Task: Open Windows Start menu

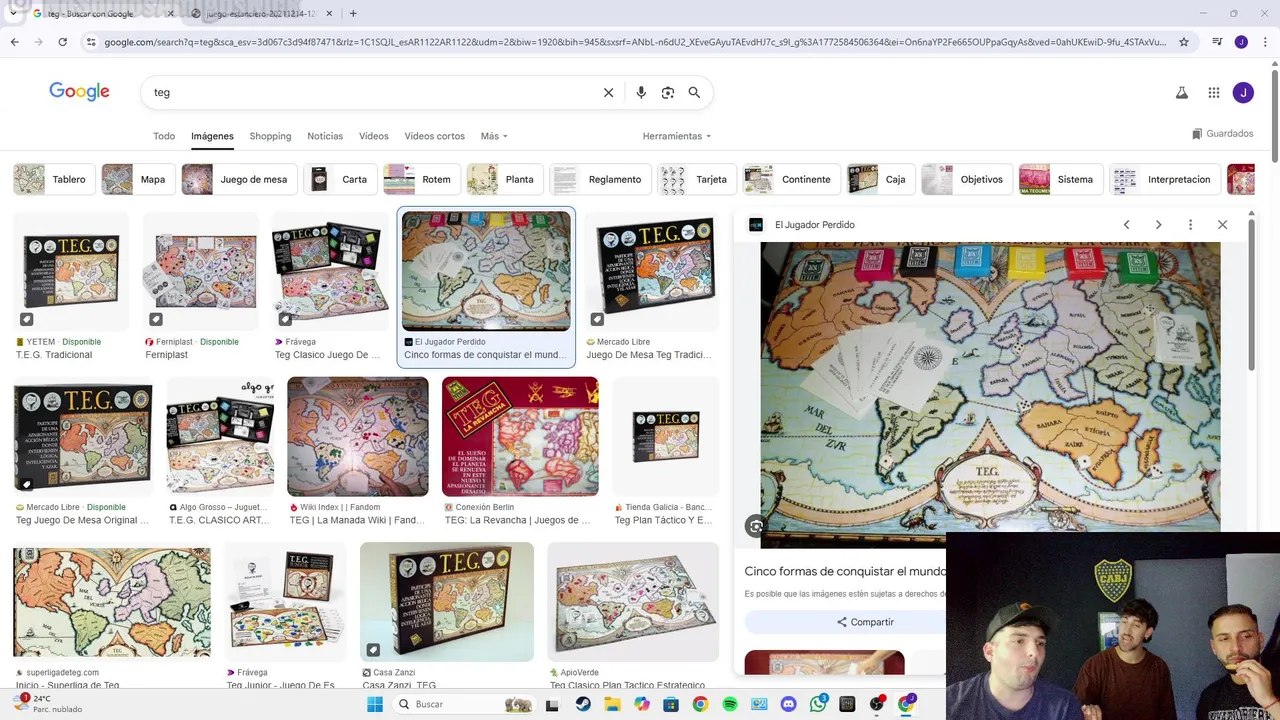Action: (375, 704)
